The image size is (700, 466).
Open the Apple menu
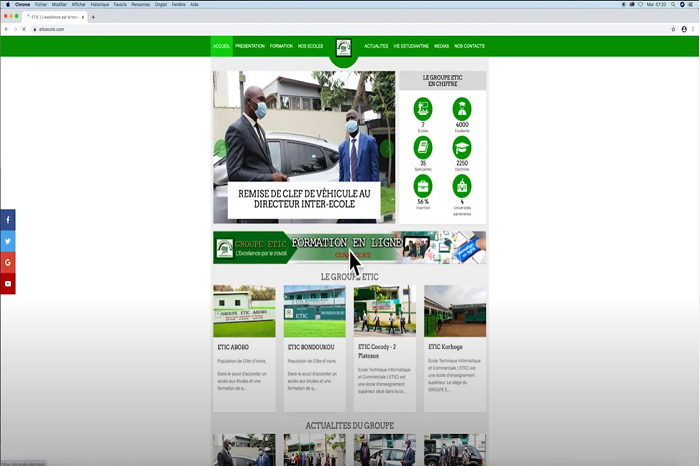pos(8,4)
